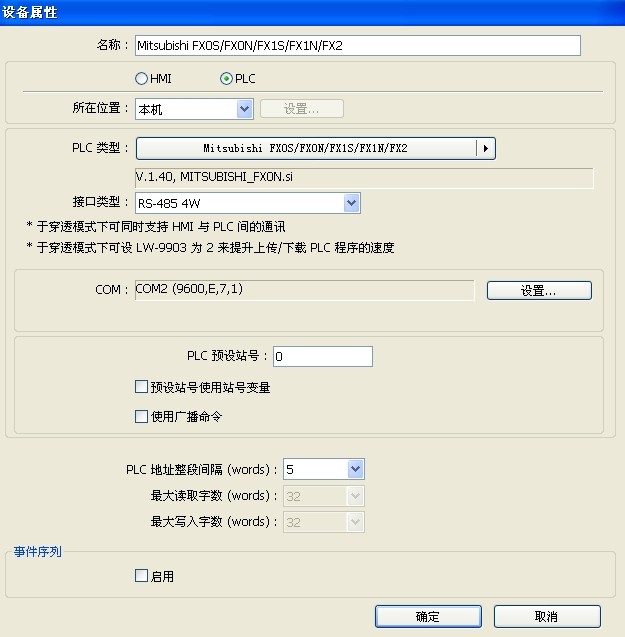
Task: Click the COM port 设置 button
Action: [539, 290]
